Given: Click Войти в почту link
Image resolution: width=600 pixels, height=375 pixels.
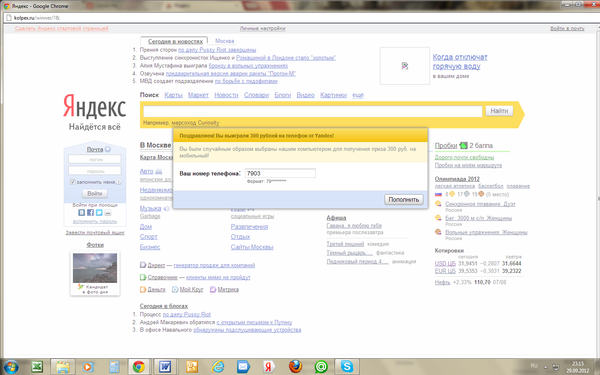Looking at the screenshot, I should 567,28.
